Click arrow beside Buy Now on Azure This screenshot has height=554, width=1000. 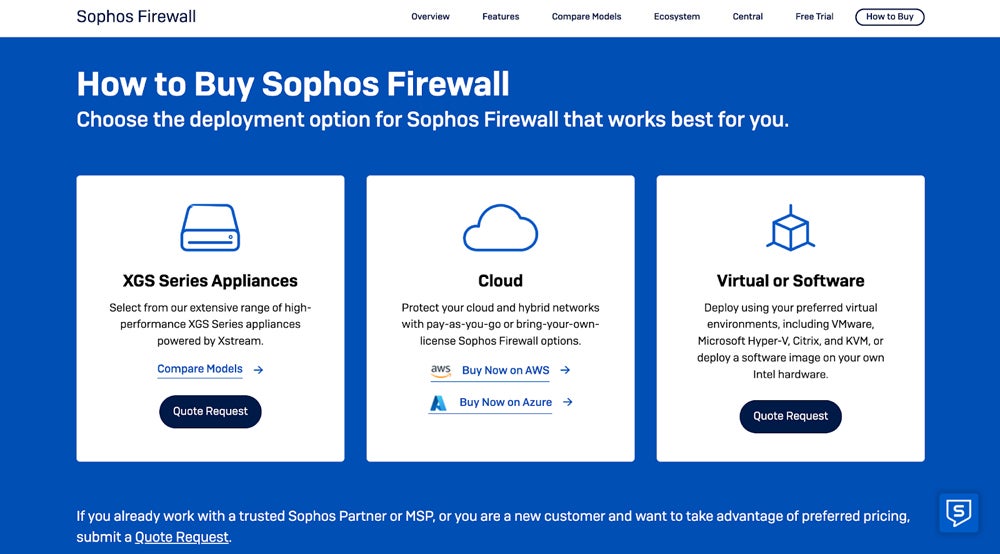click(568, 402)
